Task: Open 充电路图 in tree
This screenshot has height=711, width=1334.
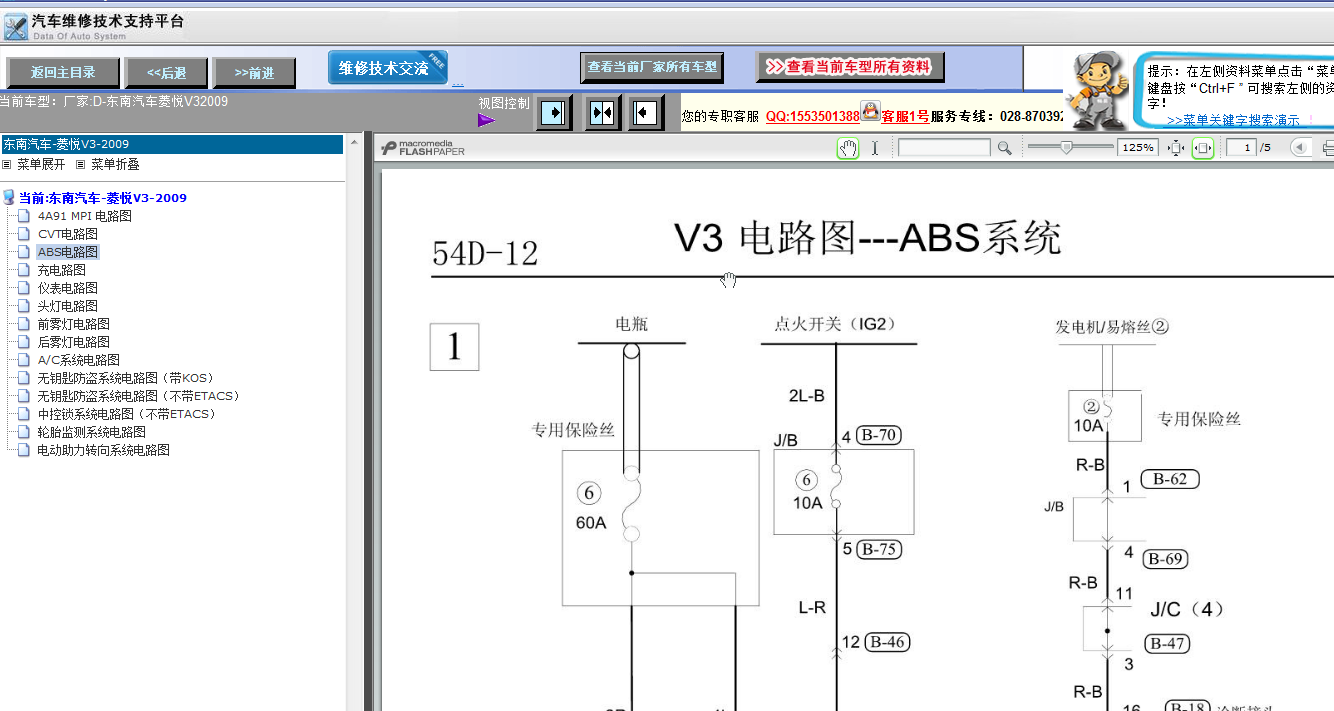Action: pyautogui.click(x=62, y=270)
